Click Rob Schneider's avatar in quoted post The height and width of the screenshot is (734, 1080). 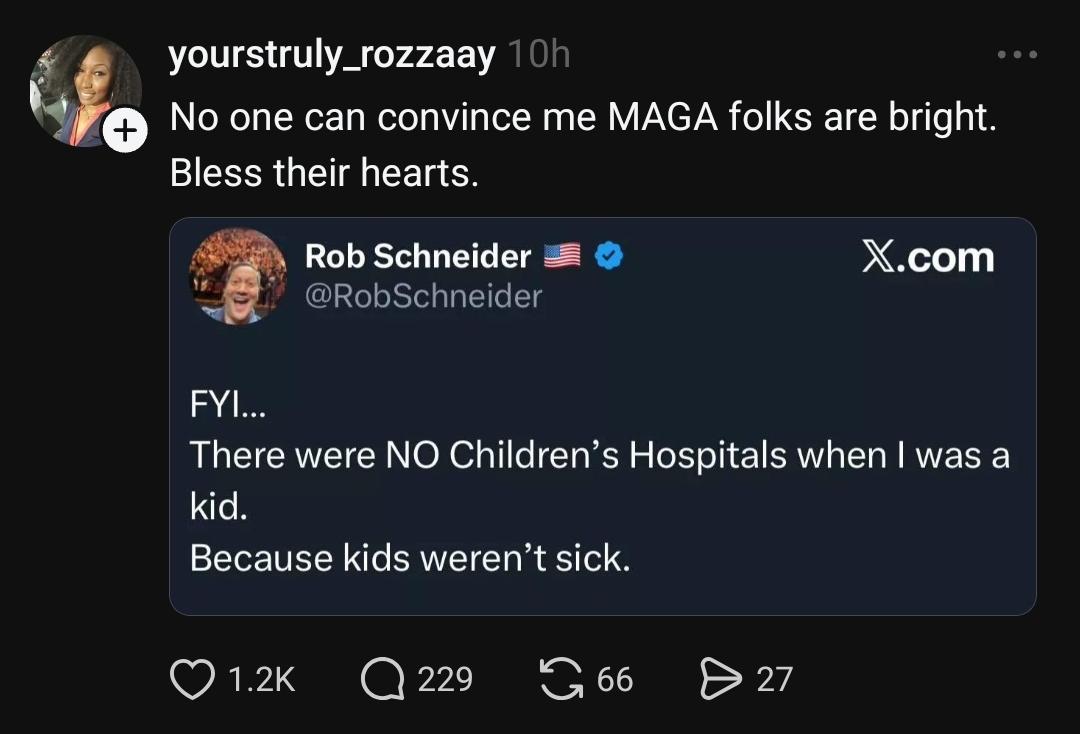[x=238, y=275]
